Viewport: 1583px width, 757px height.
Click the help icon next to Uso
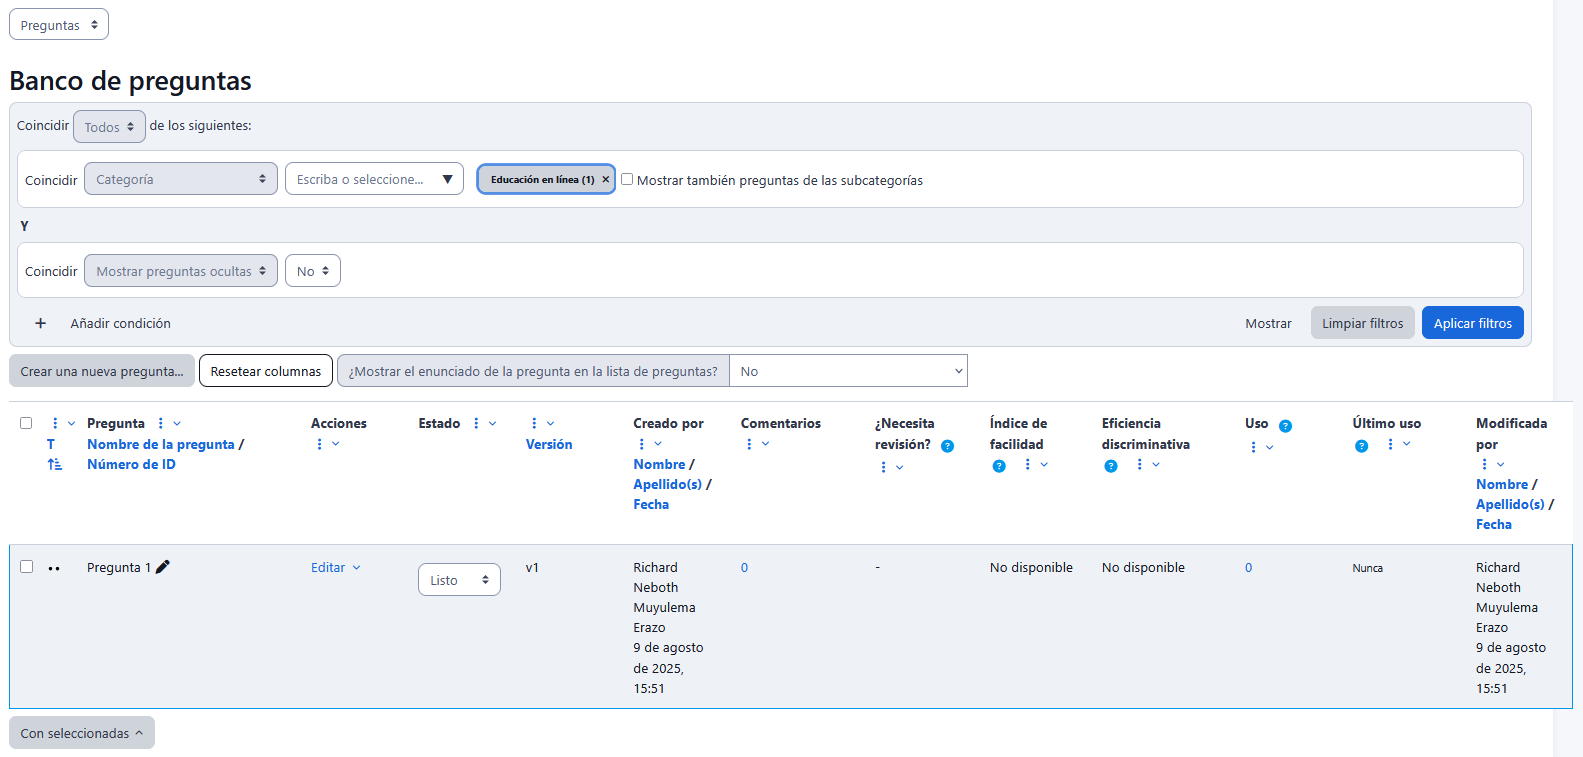(1285, 426)
